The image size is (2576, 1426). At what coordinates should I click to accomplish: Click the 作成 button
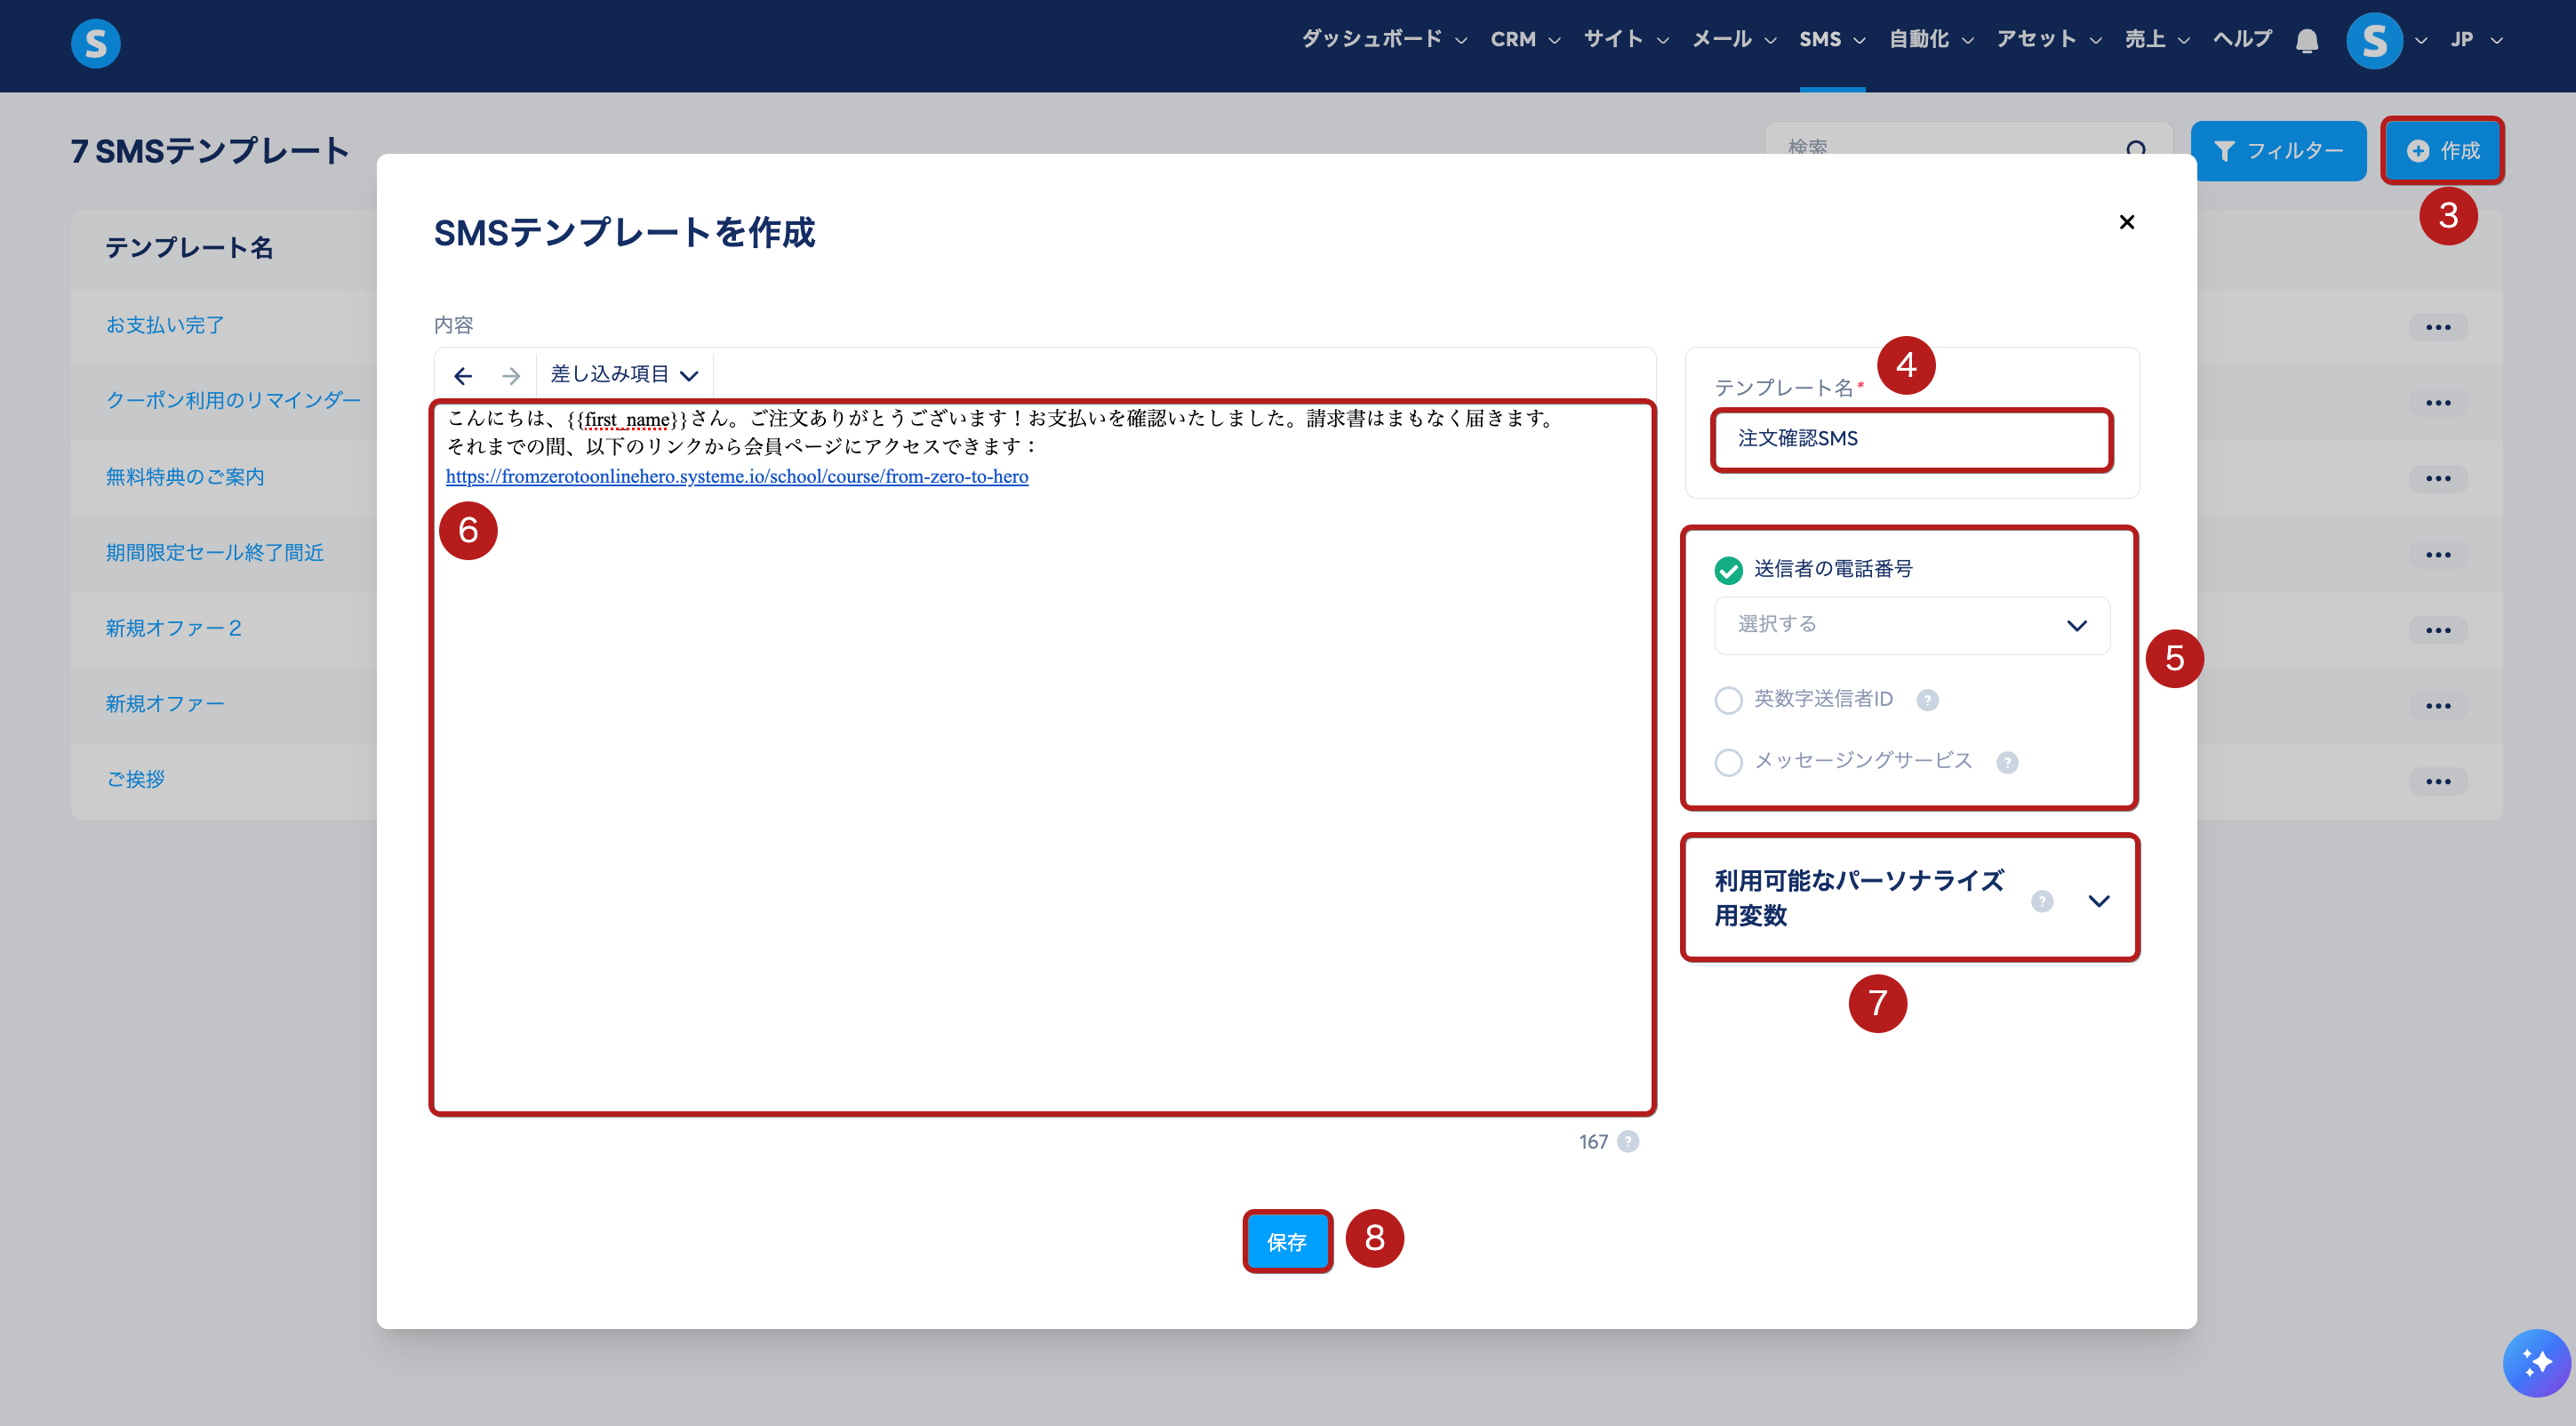point(2442,151)
